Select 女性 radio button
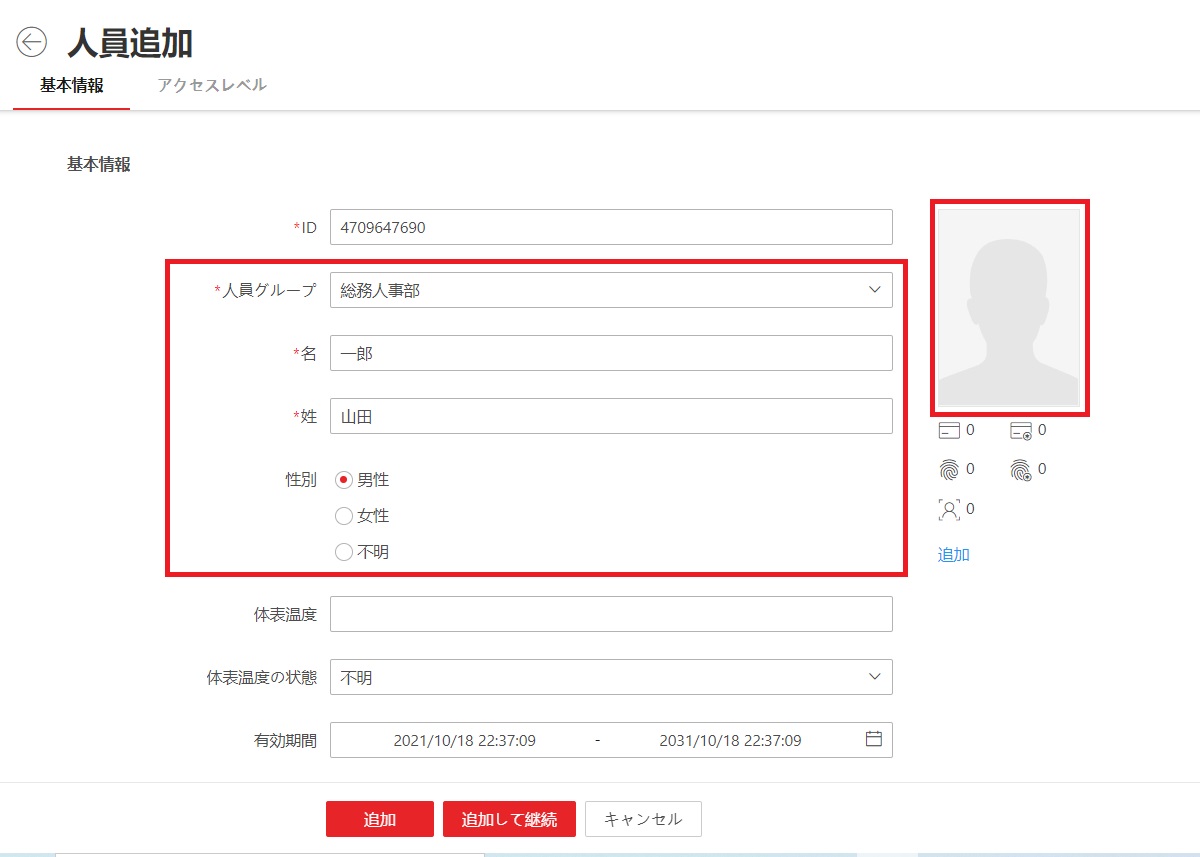The image size is (1200, 857). tap(344, 516)
